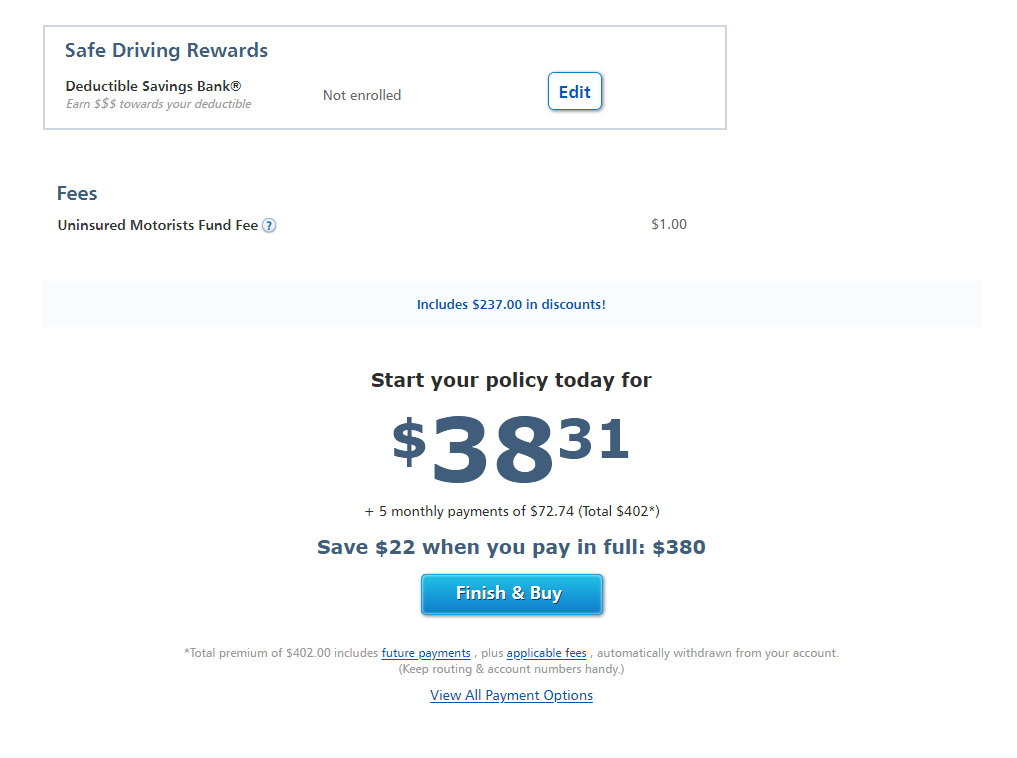This screenshot has width=1017, height=758.
Task: Click View All Payment Options
Action: tap(511, 694)
